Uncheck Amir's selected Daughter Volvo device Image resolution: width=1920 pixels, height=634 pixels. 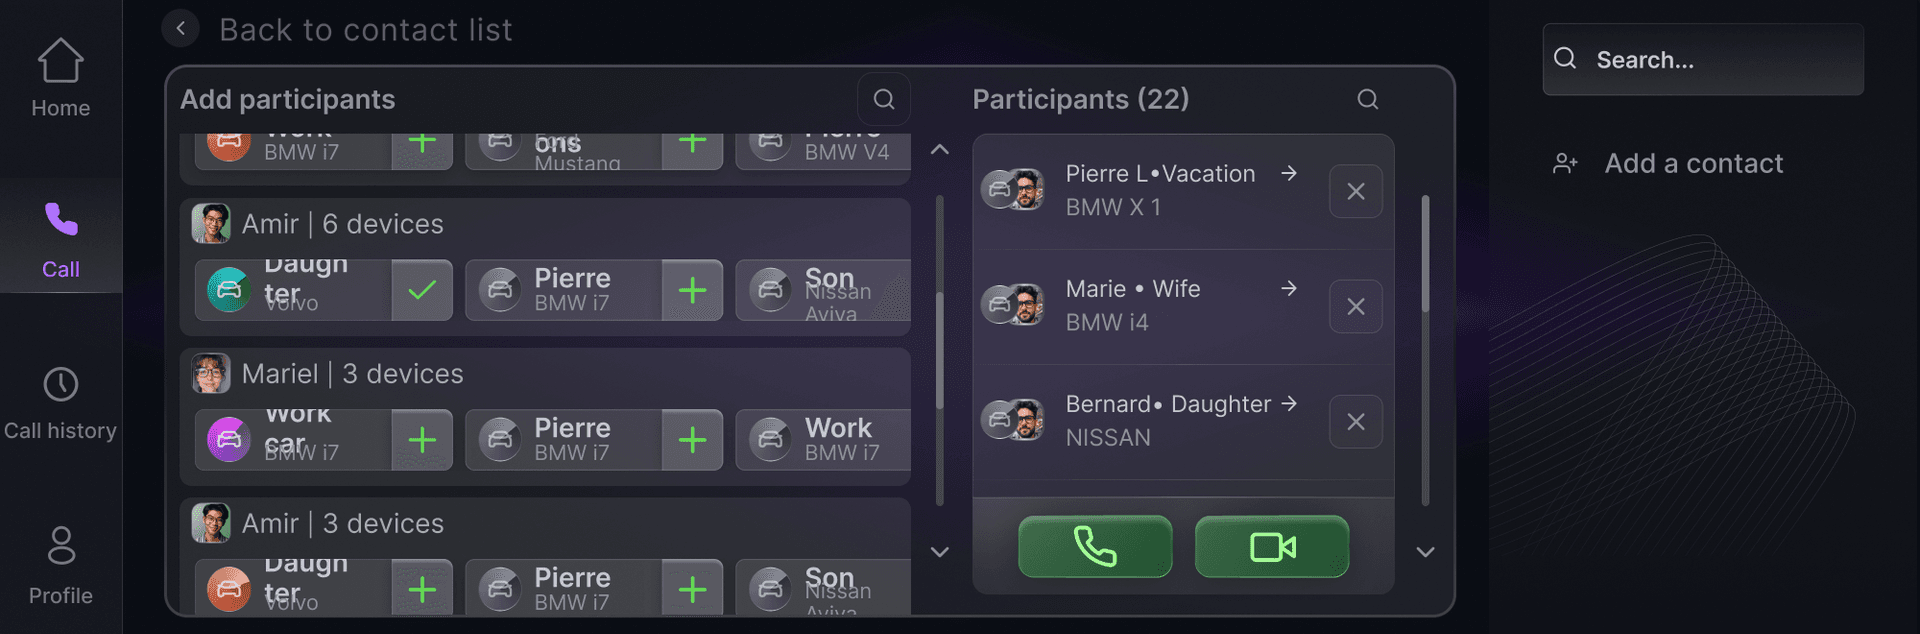(x=422, y=291)
